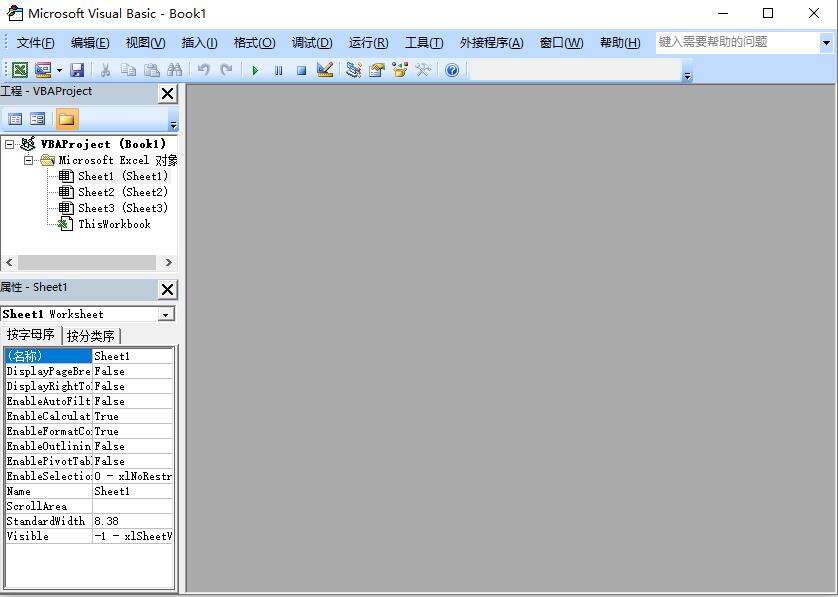The width and height of the screenshot is (838, 597).
Task: Close the 工程 - VBAProject panel
Action: tap(167, 94)
